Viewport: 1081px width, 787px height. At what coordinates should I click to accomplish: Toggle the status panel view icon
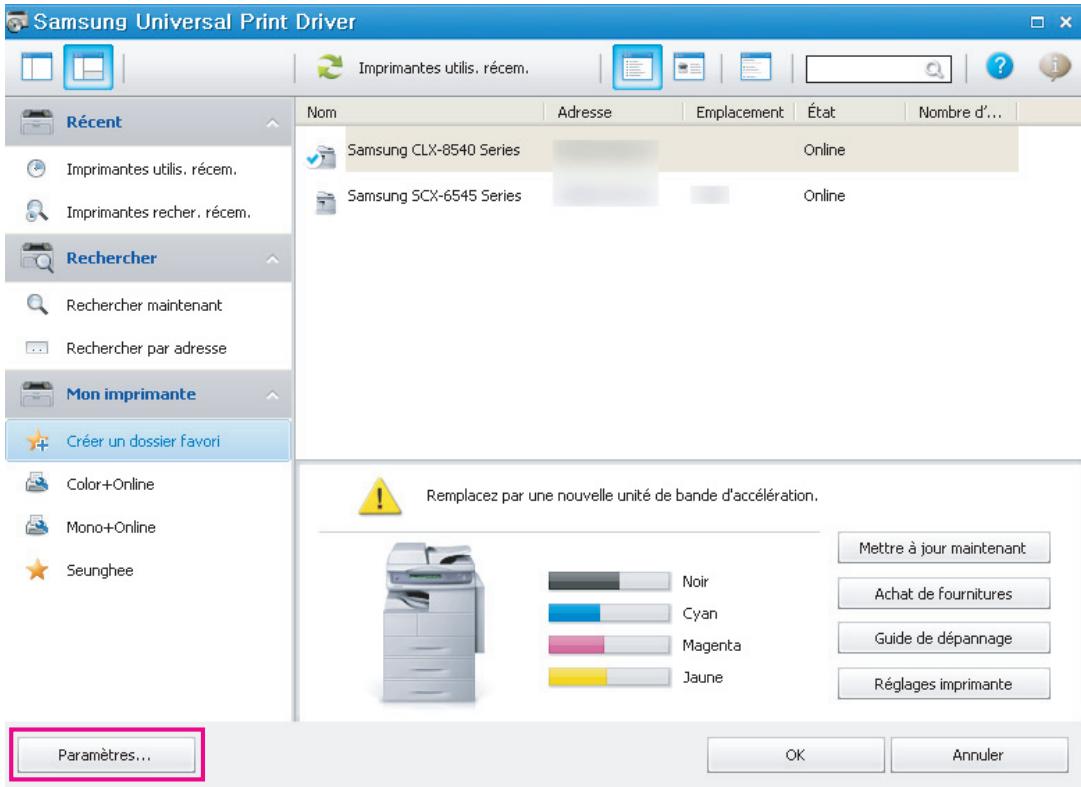tap(756, 67)
